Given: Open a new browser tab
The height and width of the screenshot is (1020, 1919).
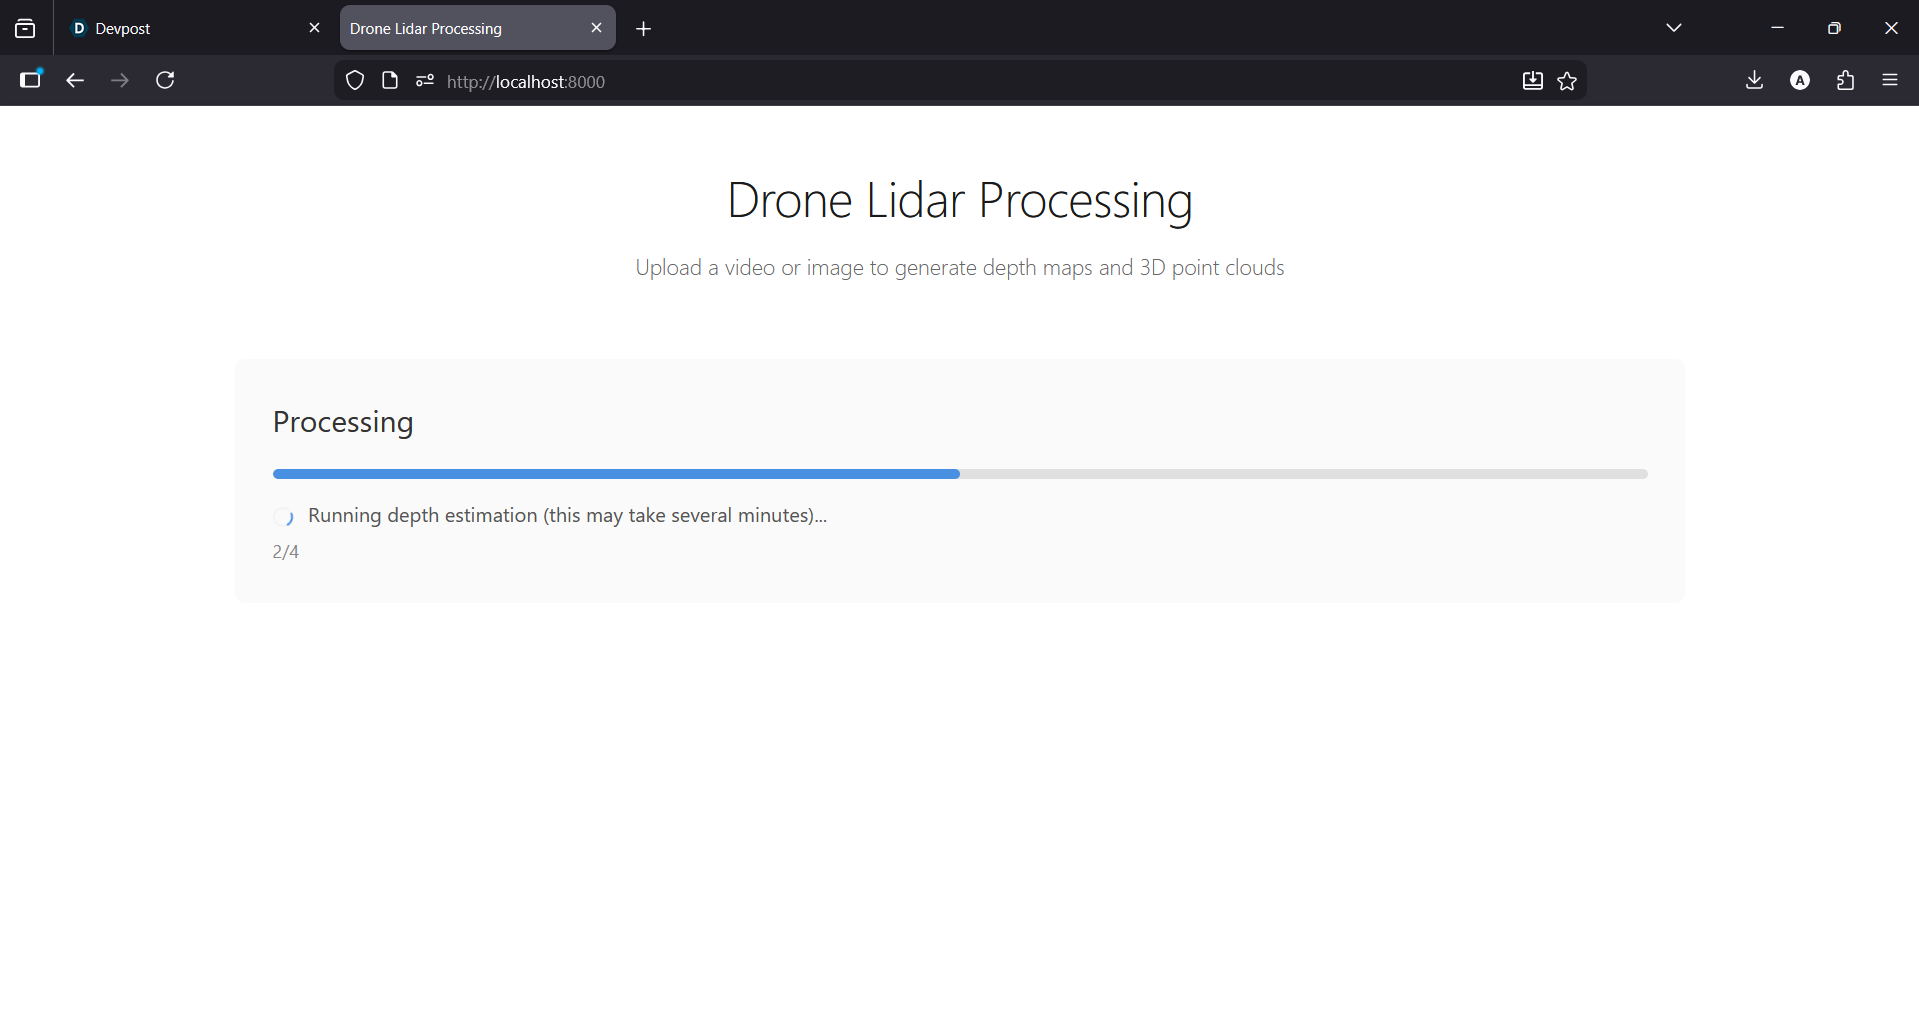Looking at the screenshot, I should [643, 29].
